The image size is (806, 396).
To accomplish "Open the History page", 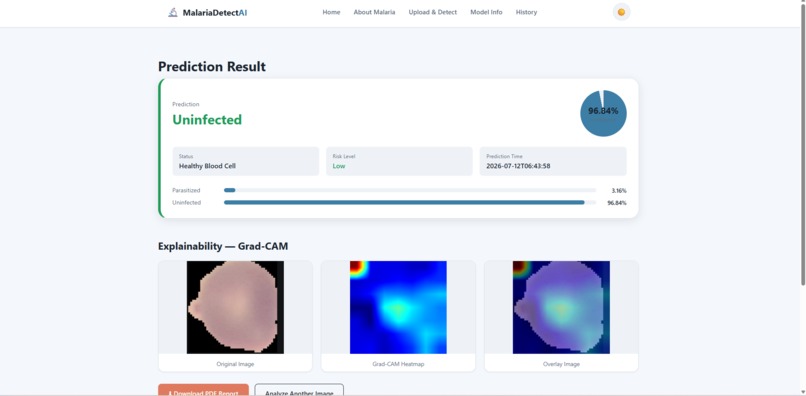I will 526,12.
